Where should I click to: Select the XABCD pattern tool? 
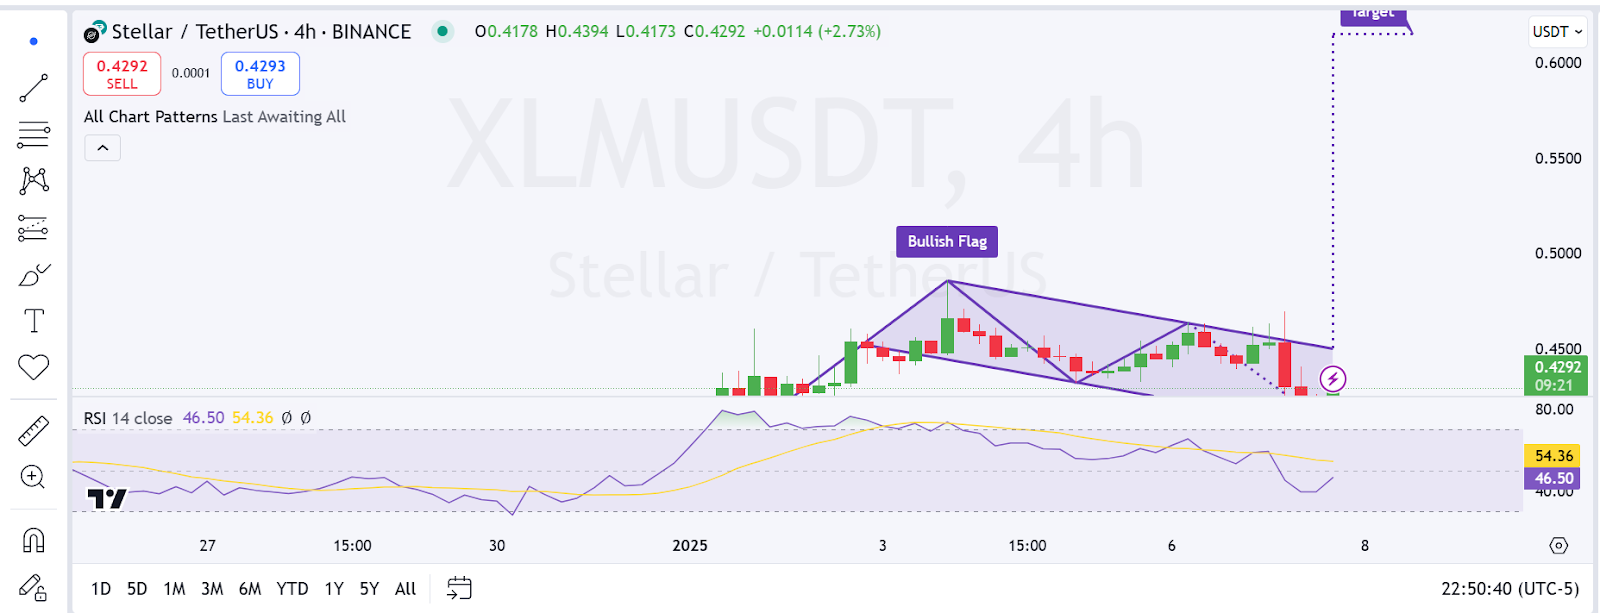tap(33, 181)
